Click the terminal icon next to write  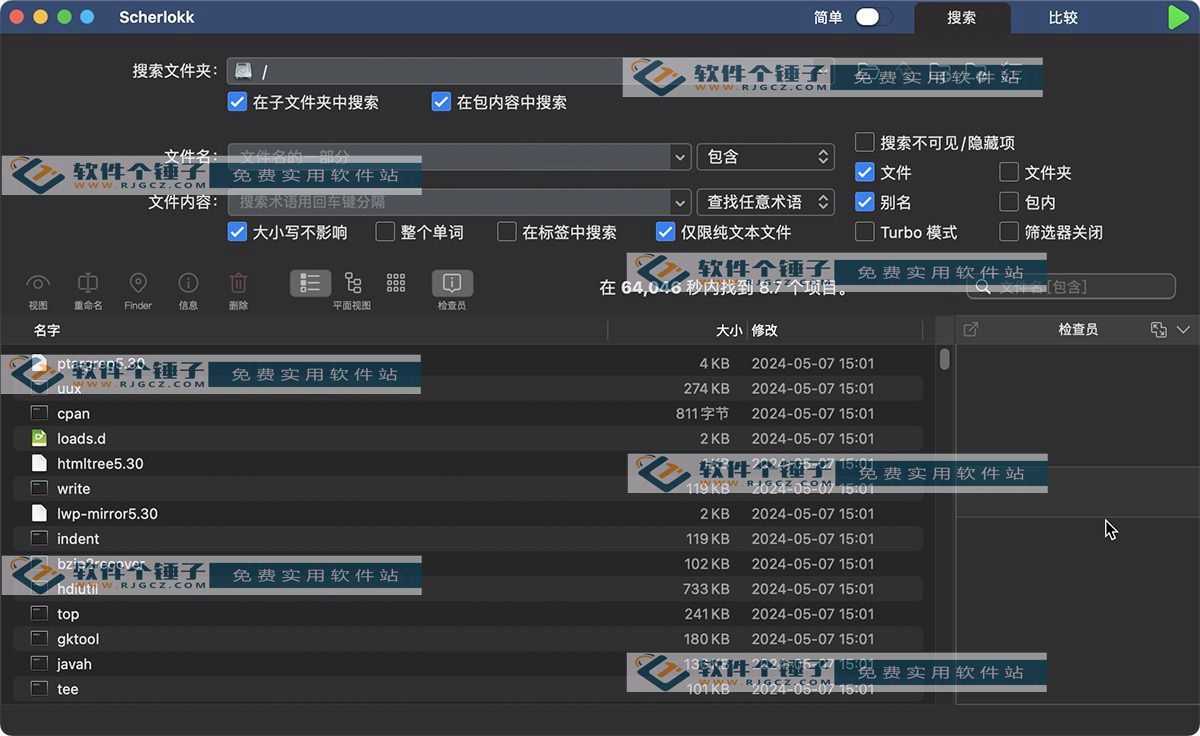[39, 488]
